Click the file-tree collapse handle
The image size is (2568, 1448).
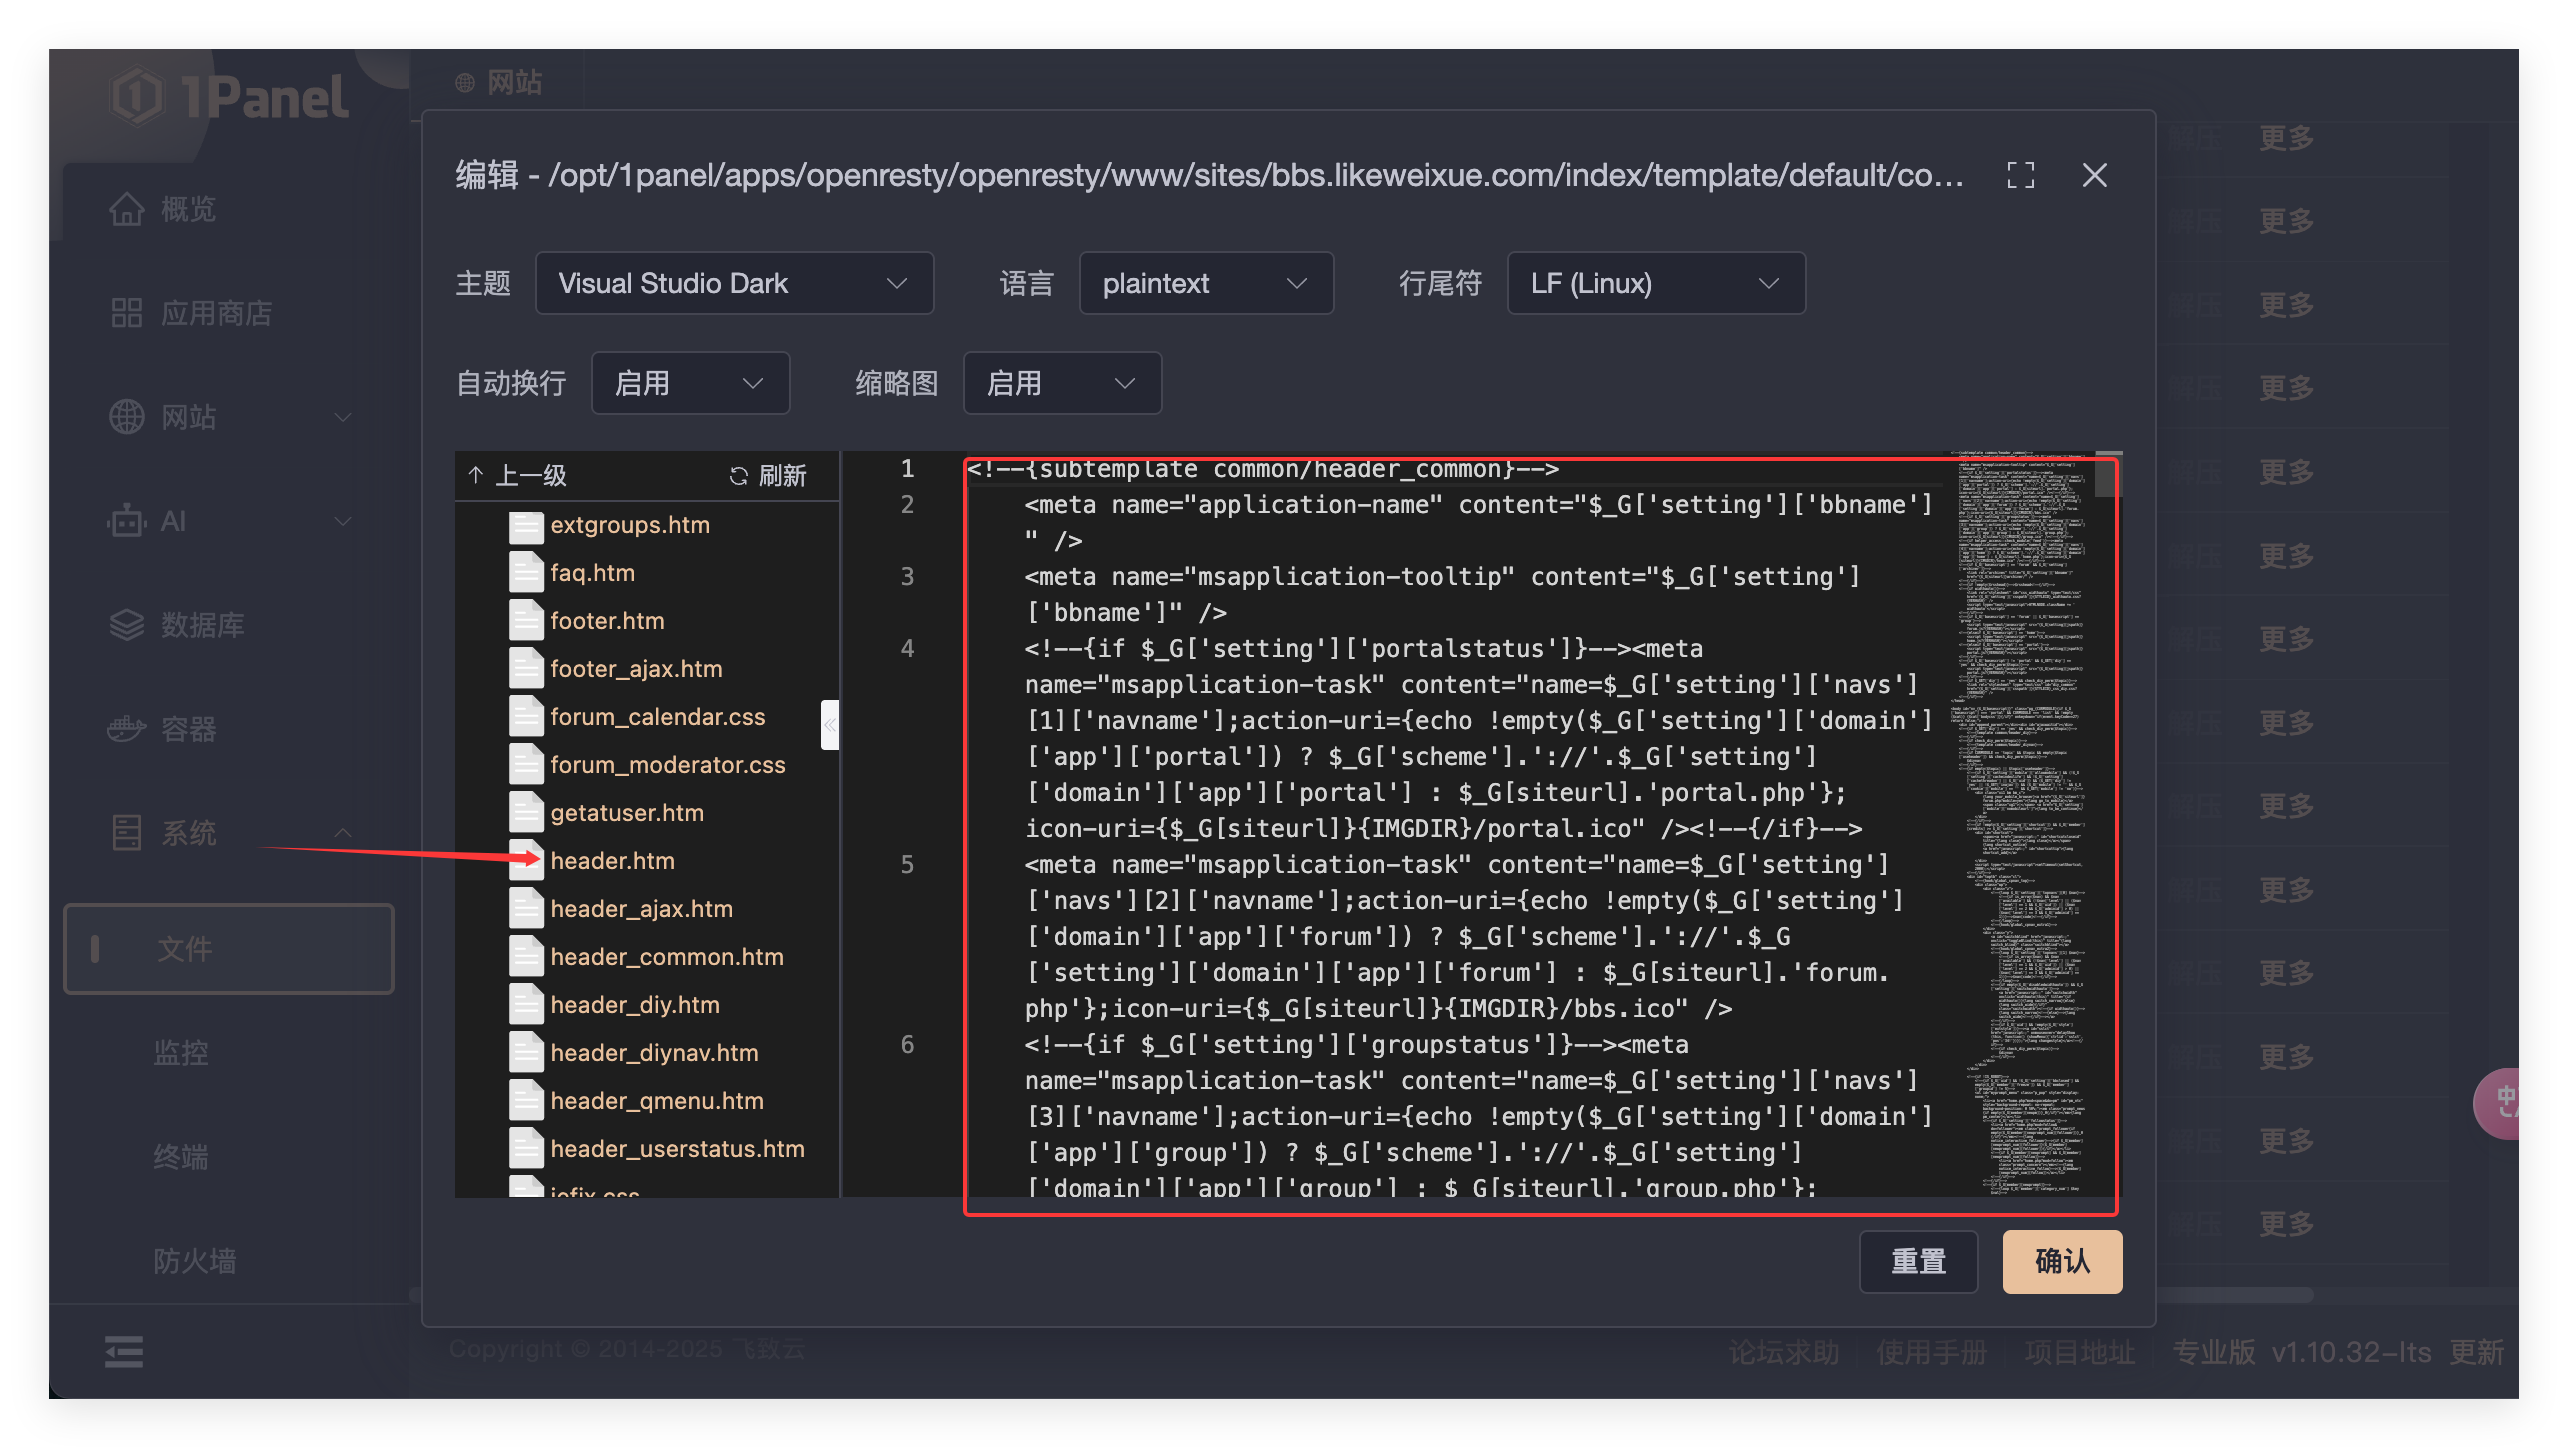tap(829, 725)
